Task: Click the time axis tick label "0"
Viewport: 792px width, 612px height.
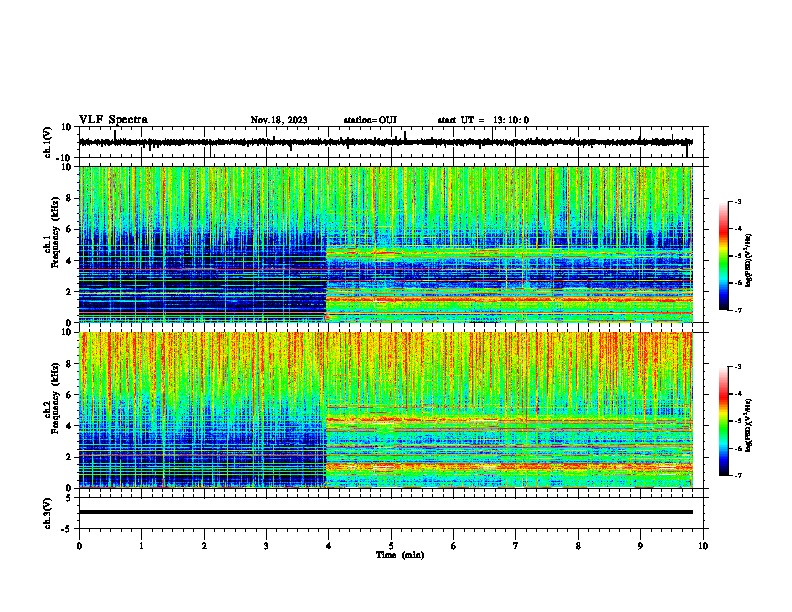Action: 79,546
